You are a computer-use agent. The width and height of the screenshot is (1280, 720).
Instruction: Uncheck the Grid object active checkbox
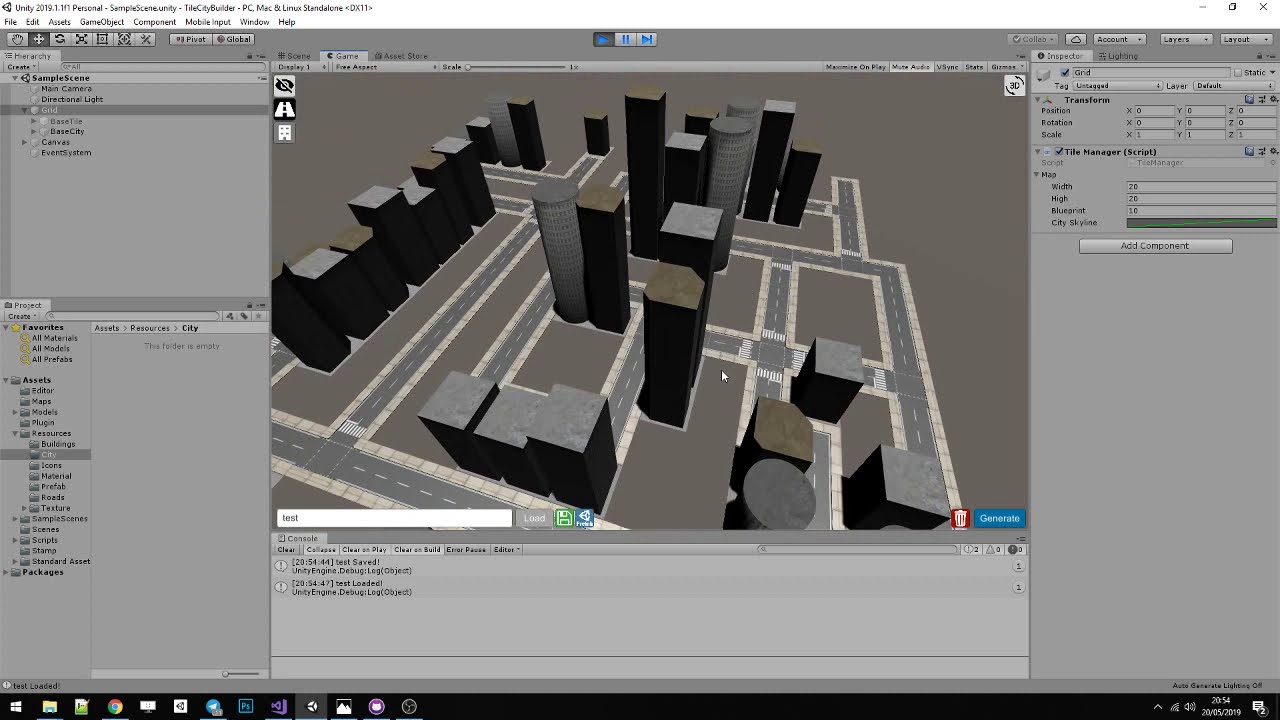tap(1065, 73)
